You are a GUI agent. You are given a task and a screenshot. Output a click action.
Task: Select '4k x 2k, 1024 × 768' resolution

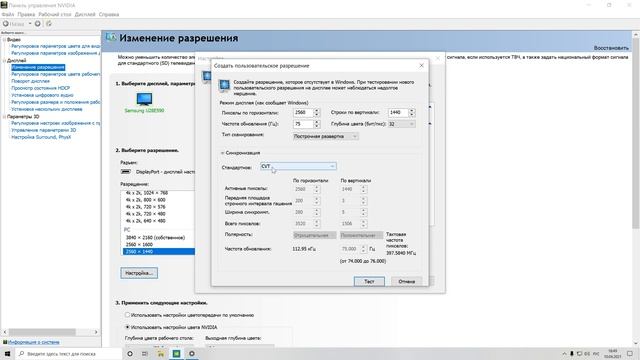coord(147,193)
